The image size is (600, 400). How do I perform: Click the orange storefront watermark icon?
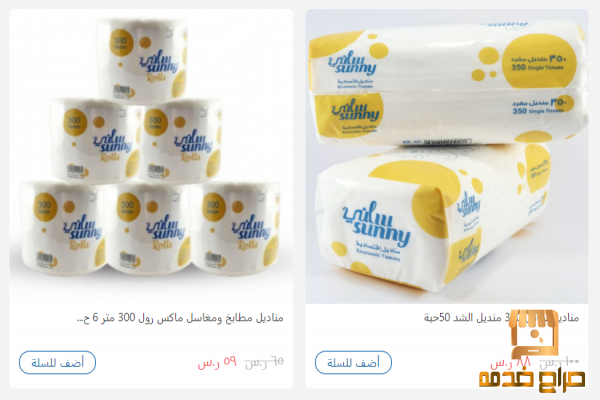(535, 333)
